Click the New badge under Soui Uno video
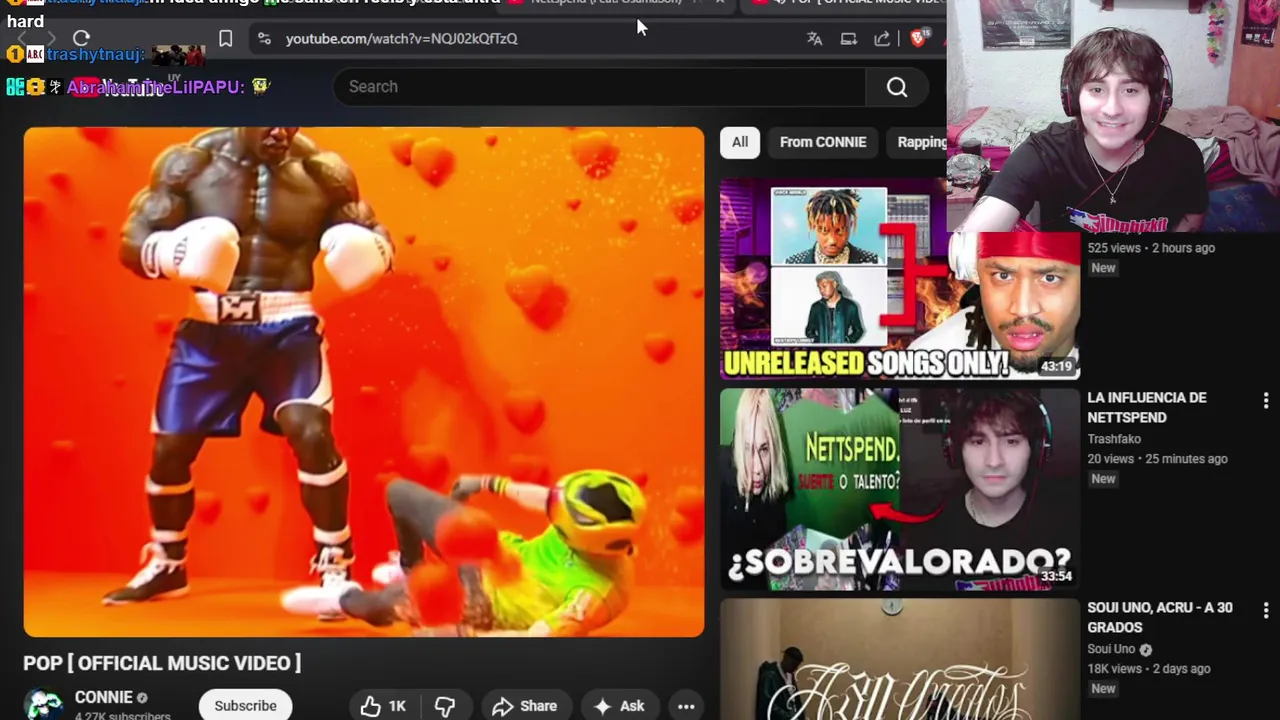This screenshot has width=1280, height=720. [1103, 689]
